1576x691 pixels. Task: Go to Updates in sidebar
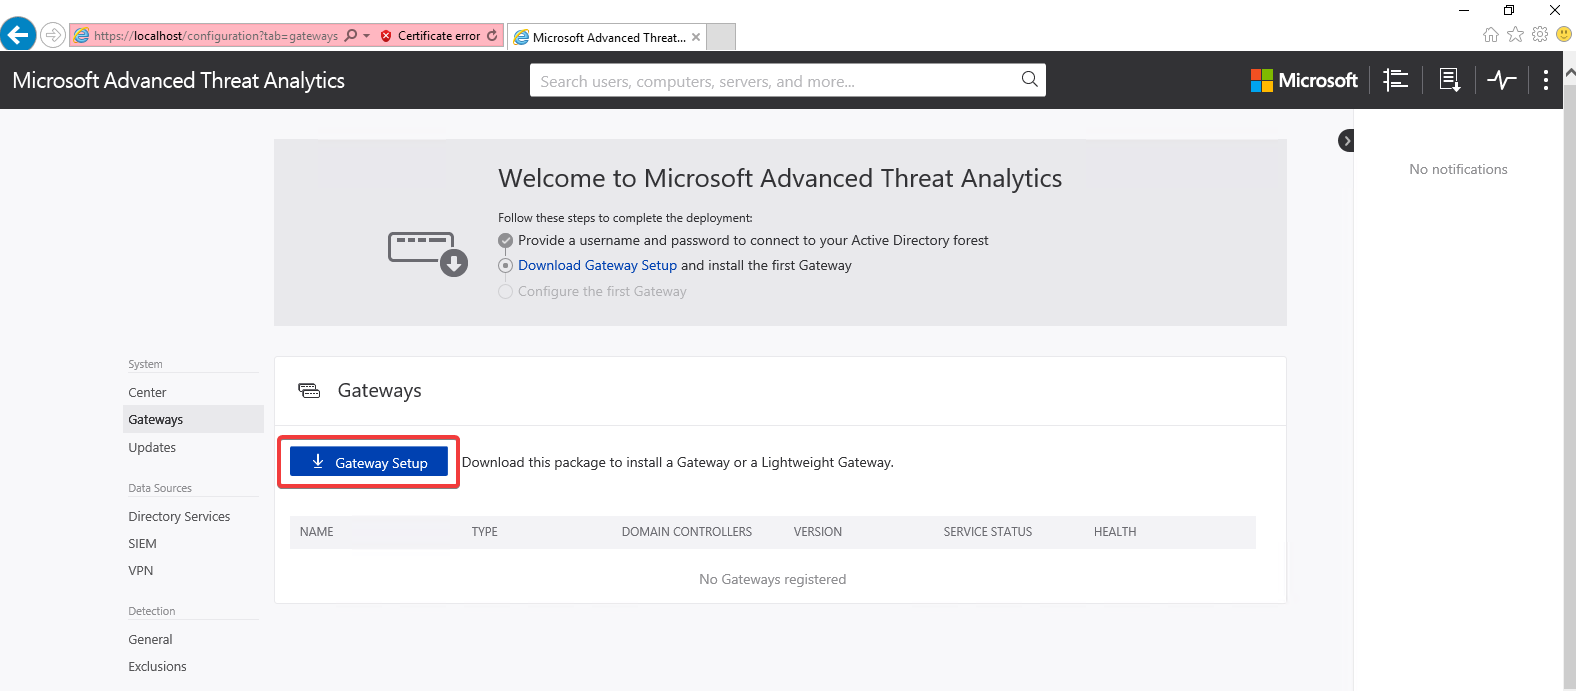[152, 448]
